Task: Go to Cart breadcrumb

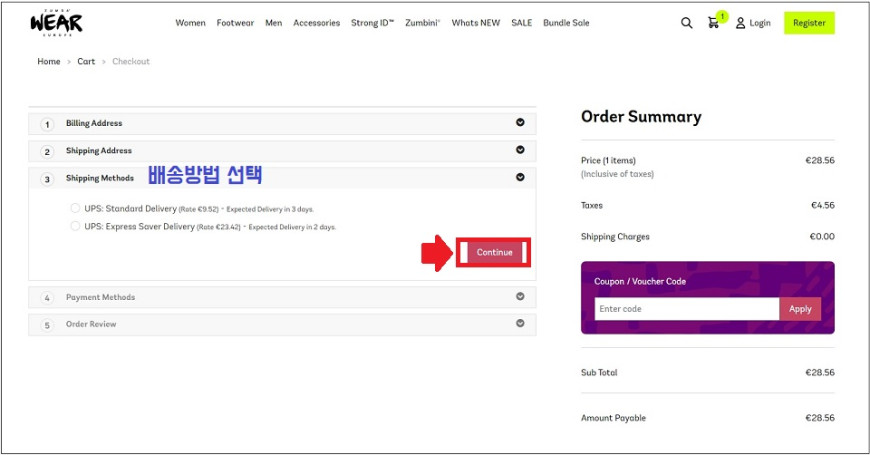Action: 86,62
